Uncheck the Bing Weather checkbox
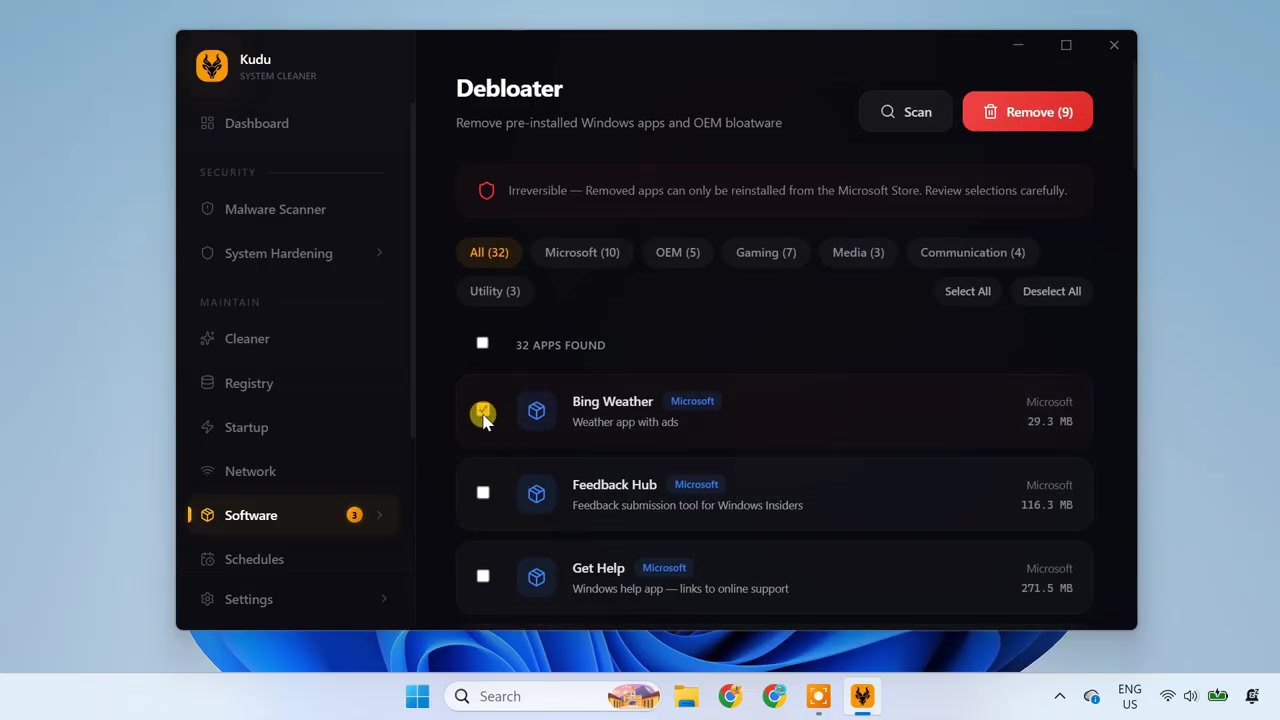Image resolution: width=1280 pixels, height=720 pixels. point(483,411)
